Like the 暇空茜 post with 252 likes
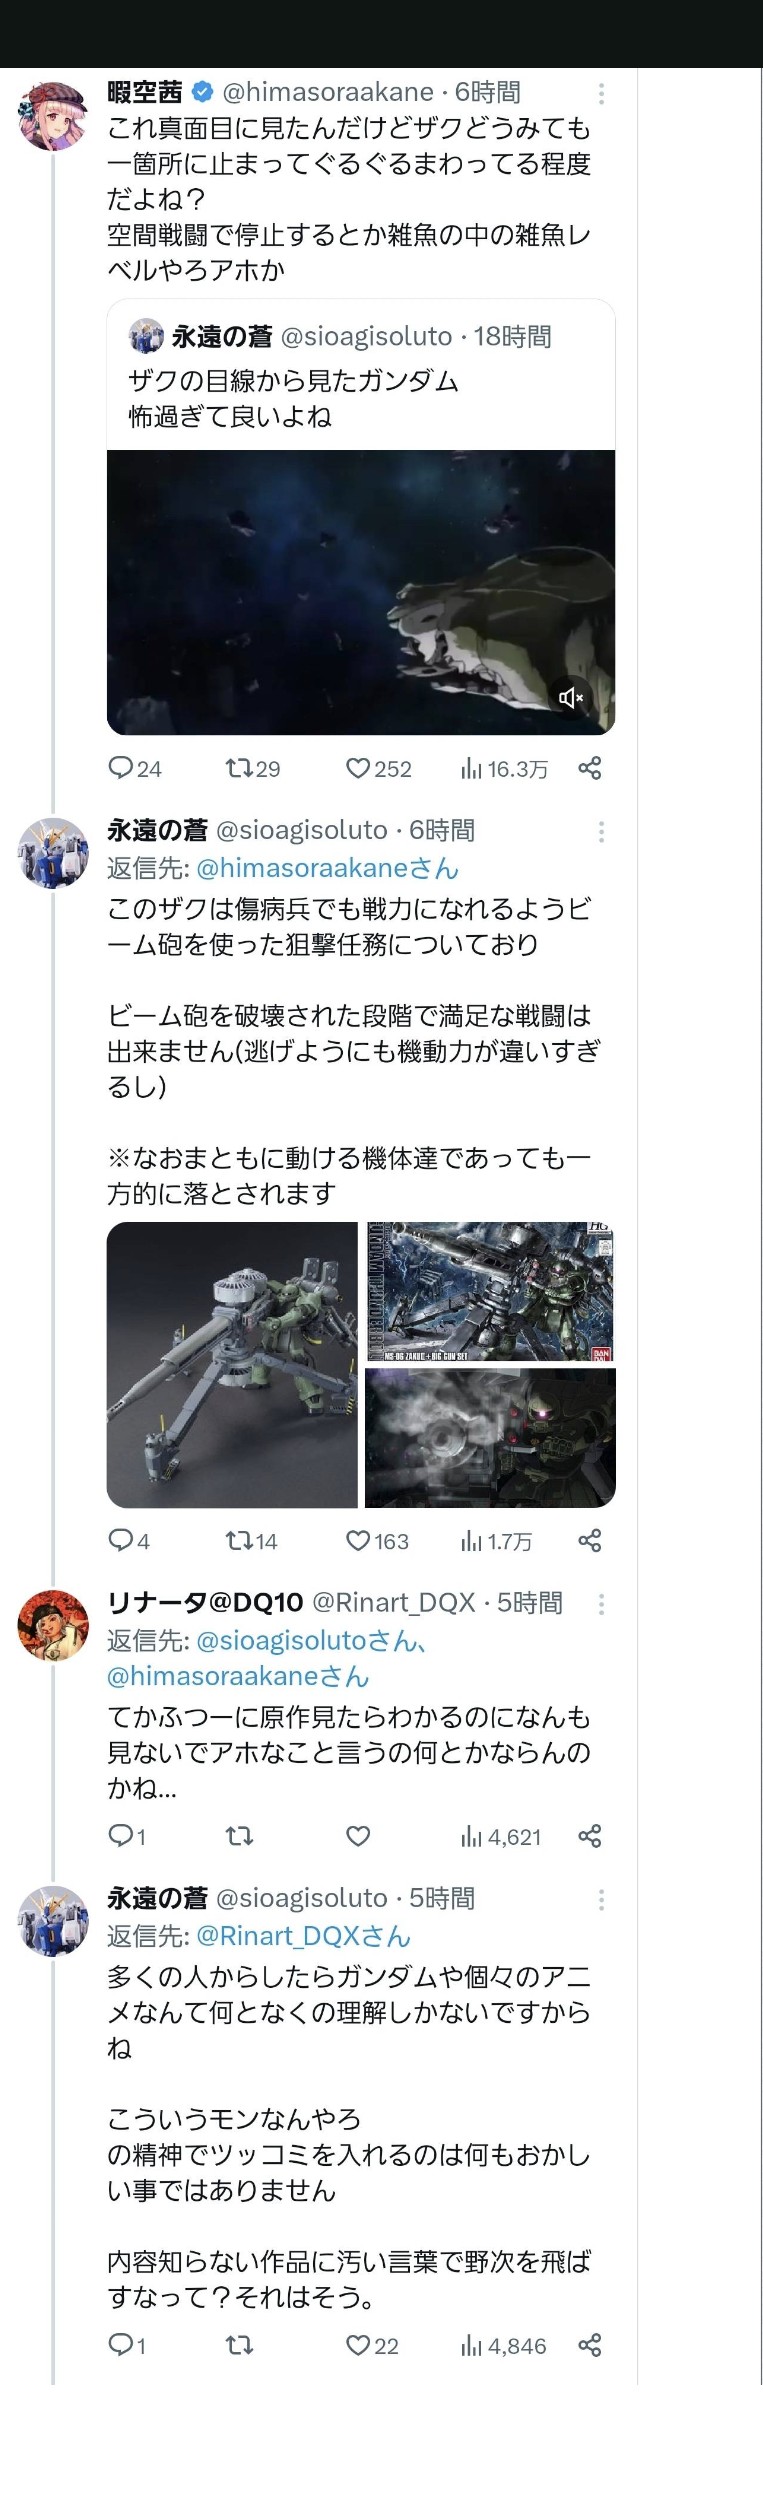 coord(378,768)
